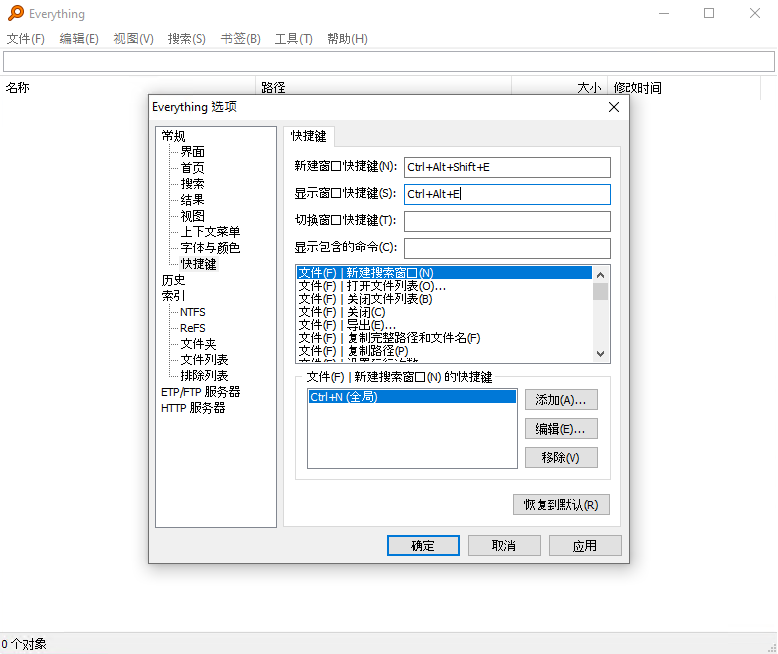Click the 取消 button
This screenshot has width=778, height=654.
(504, 546)
